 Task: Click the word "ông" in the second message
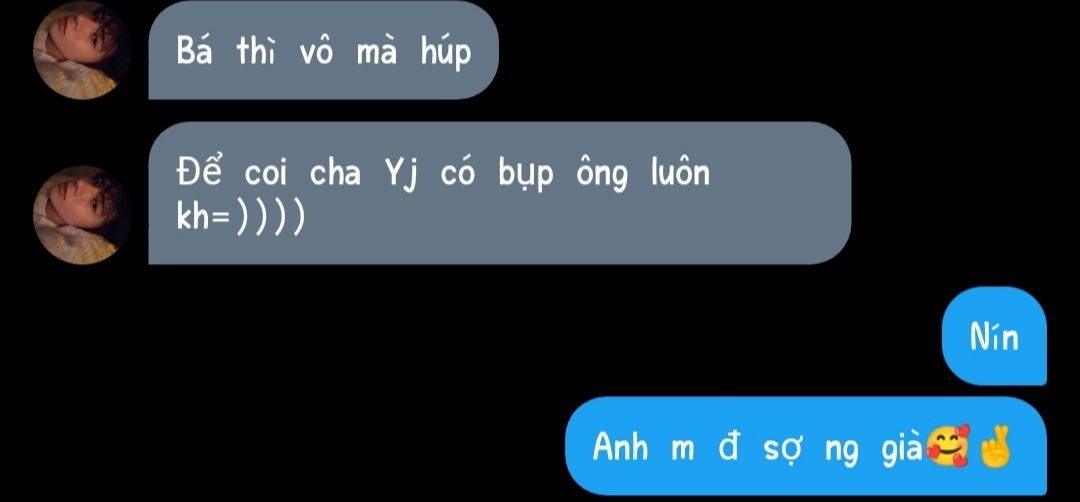click(x=602, y=175)
